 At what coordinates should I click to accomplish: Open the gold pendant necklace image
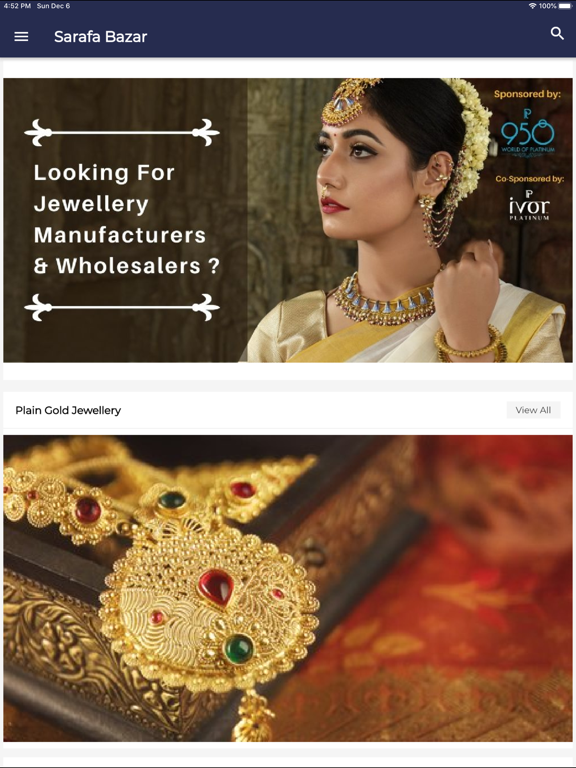(x=288, y=588)
